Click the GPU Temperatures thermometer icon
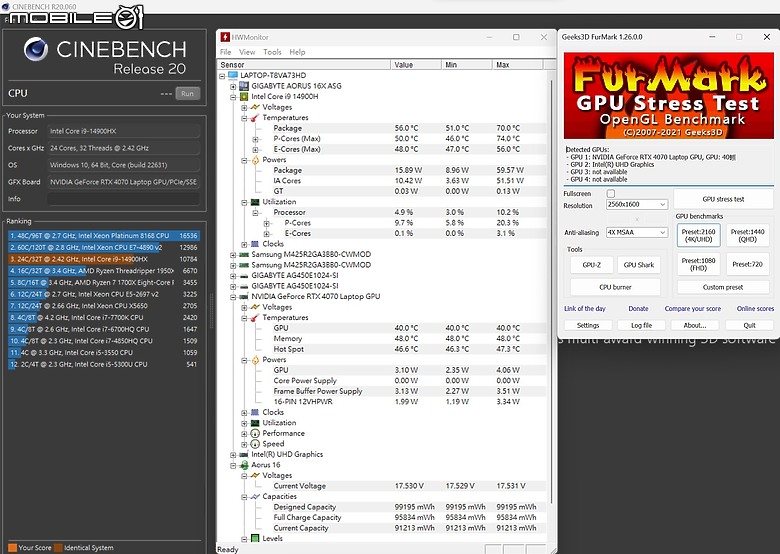 click(255, 318)
